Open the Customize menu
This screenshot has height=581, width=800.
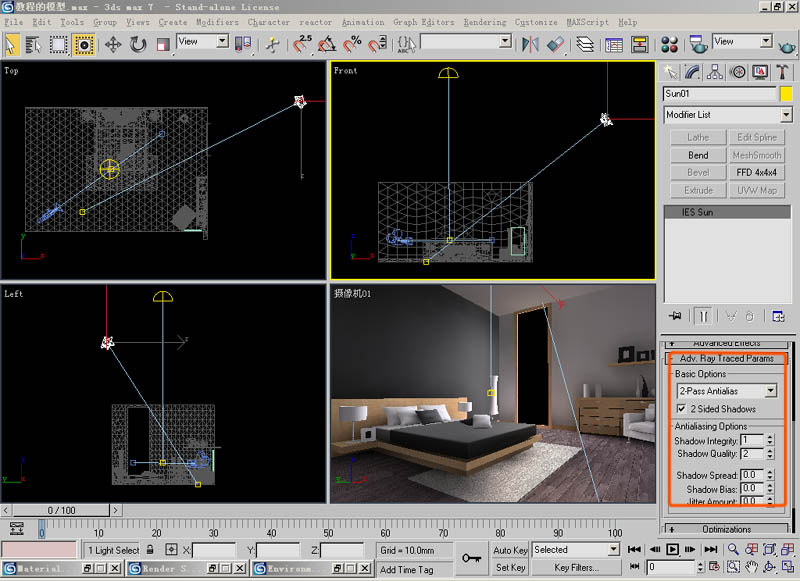click(x=536, y=22)
